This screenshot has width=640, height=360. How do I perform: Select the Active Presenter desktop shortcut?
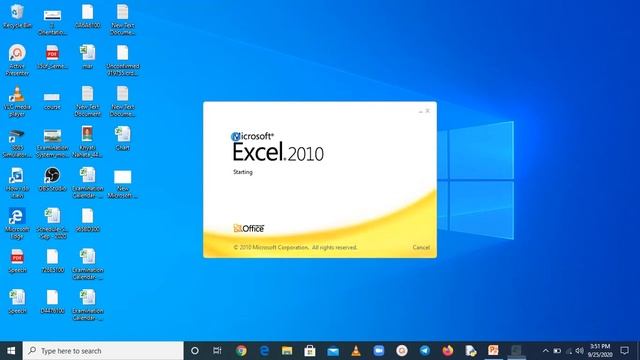17,60
